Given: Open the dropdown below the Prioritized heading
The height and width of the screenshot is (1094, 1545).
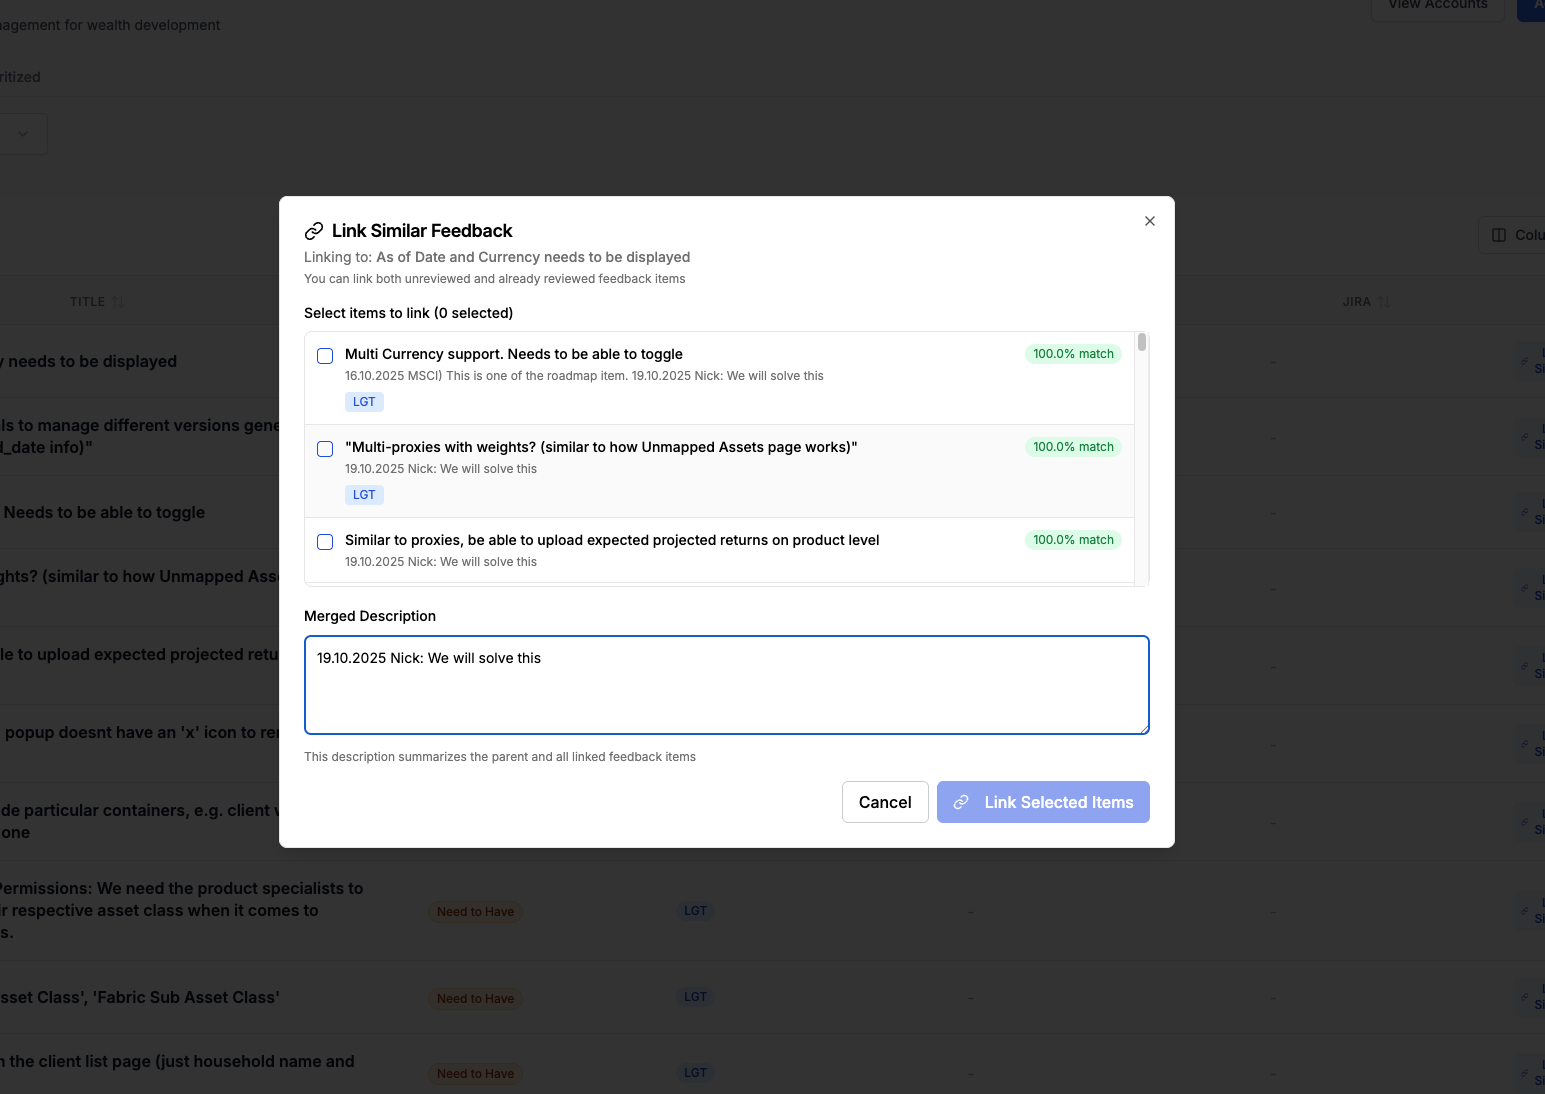Looking at the screenshot, I should (22, 133).
